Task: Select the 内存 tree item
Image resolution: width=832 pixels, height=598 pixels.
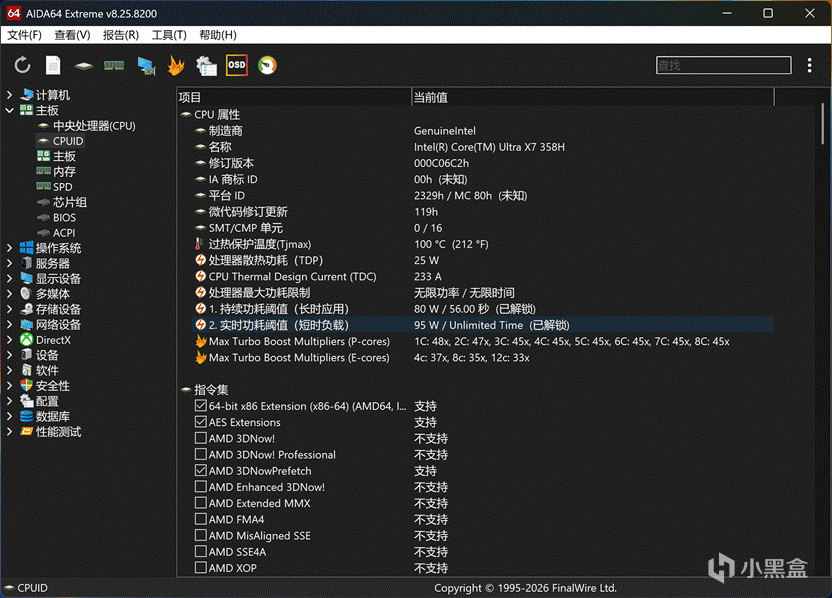Action: [64, 171]
